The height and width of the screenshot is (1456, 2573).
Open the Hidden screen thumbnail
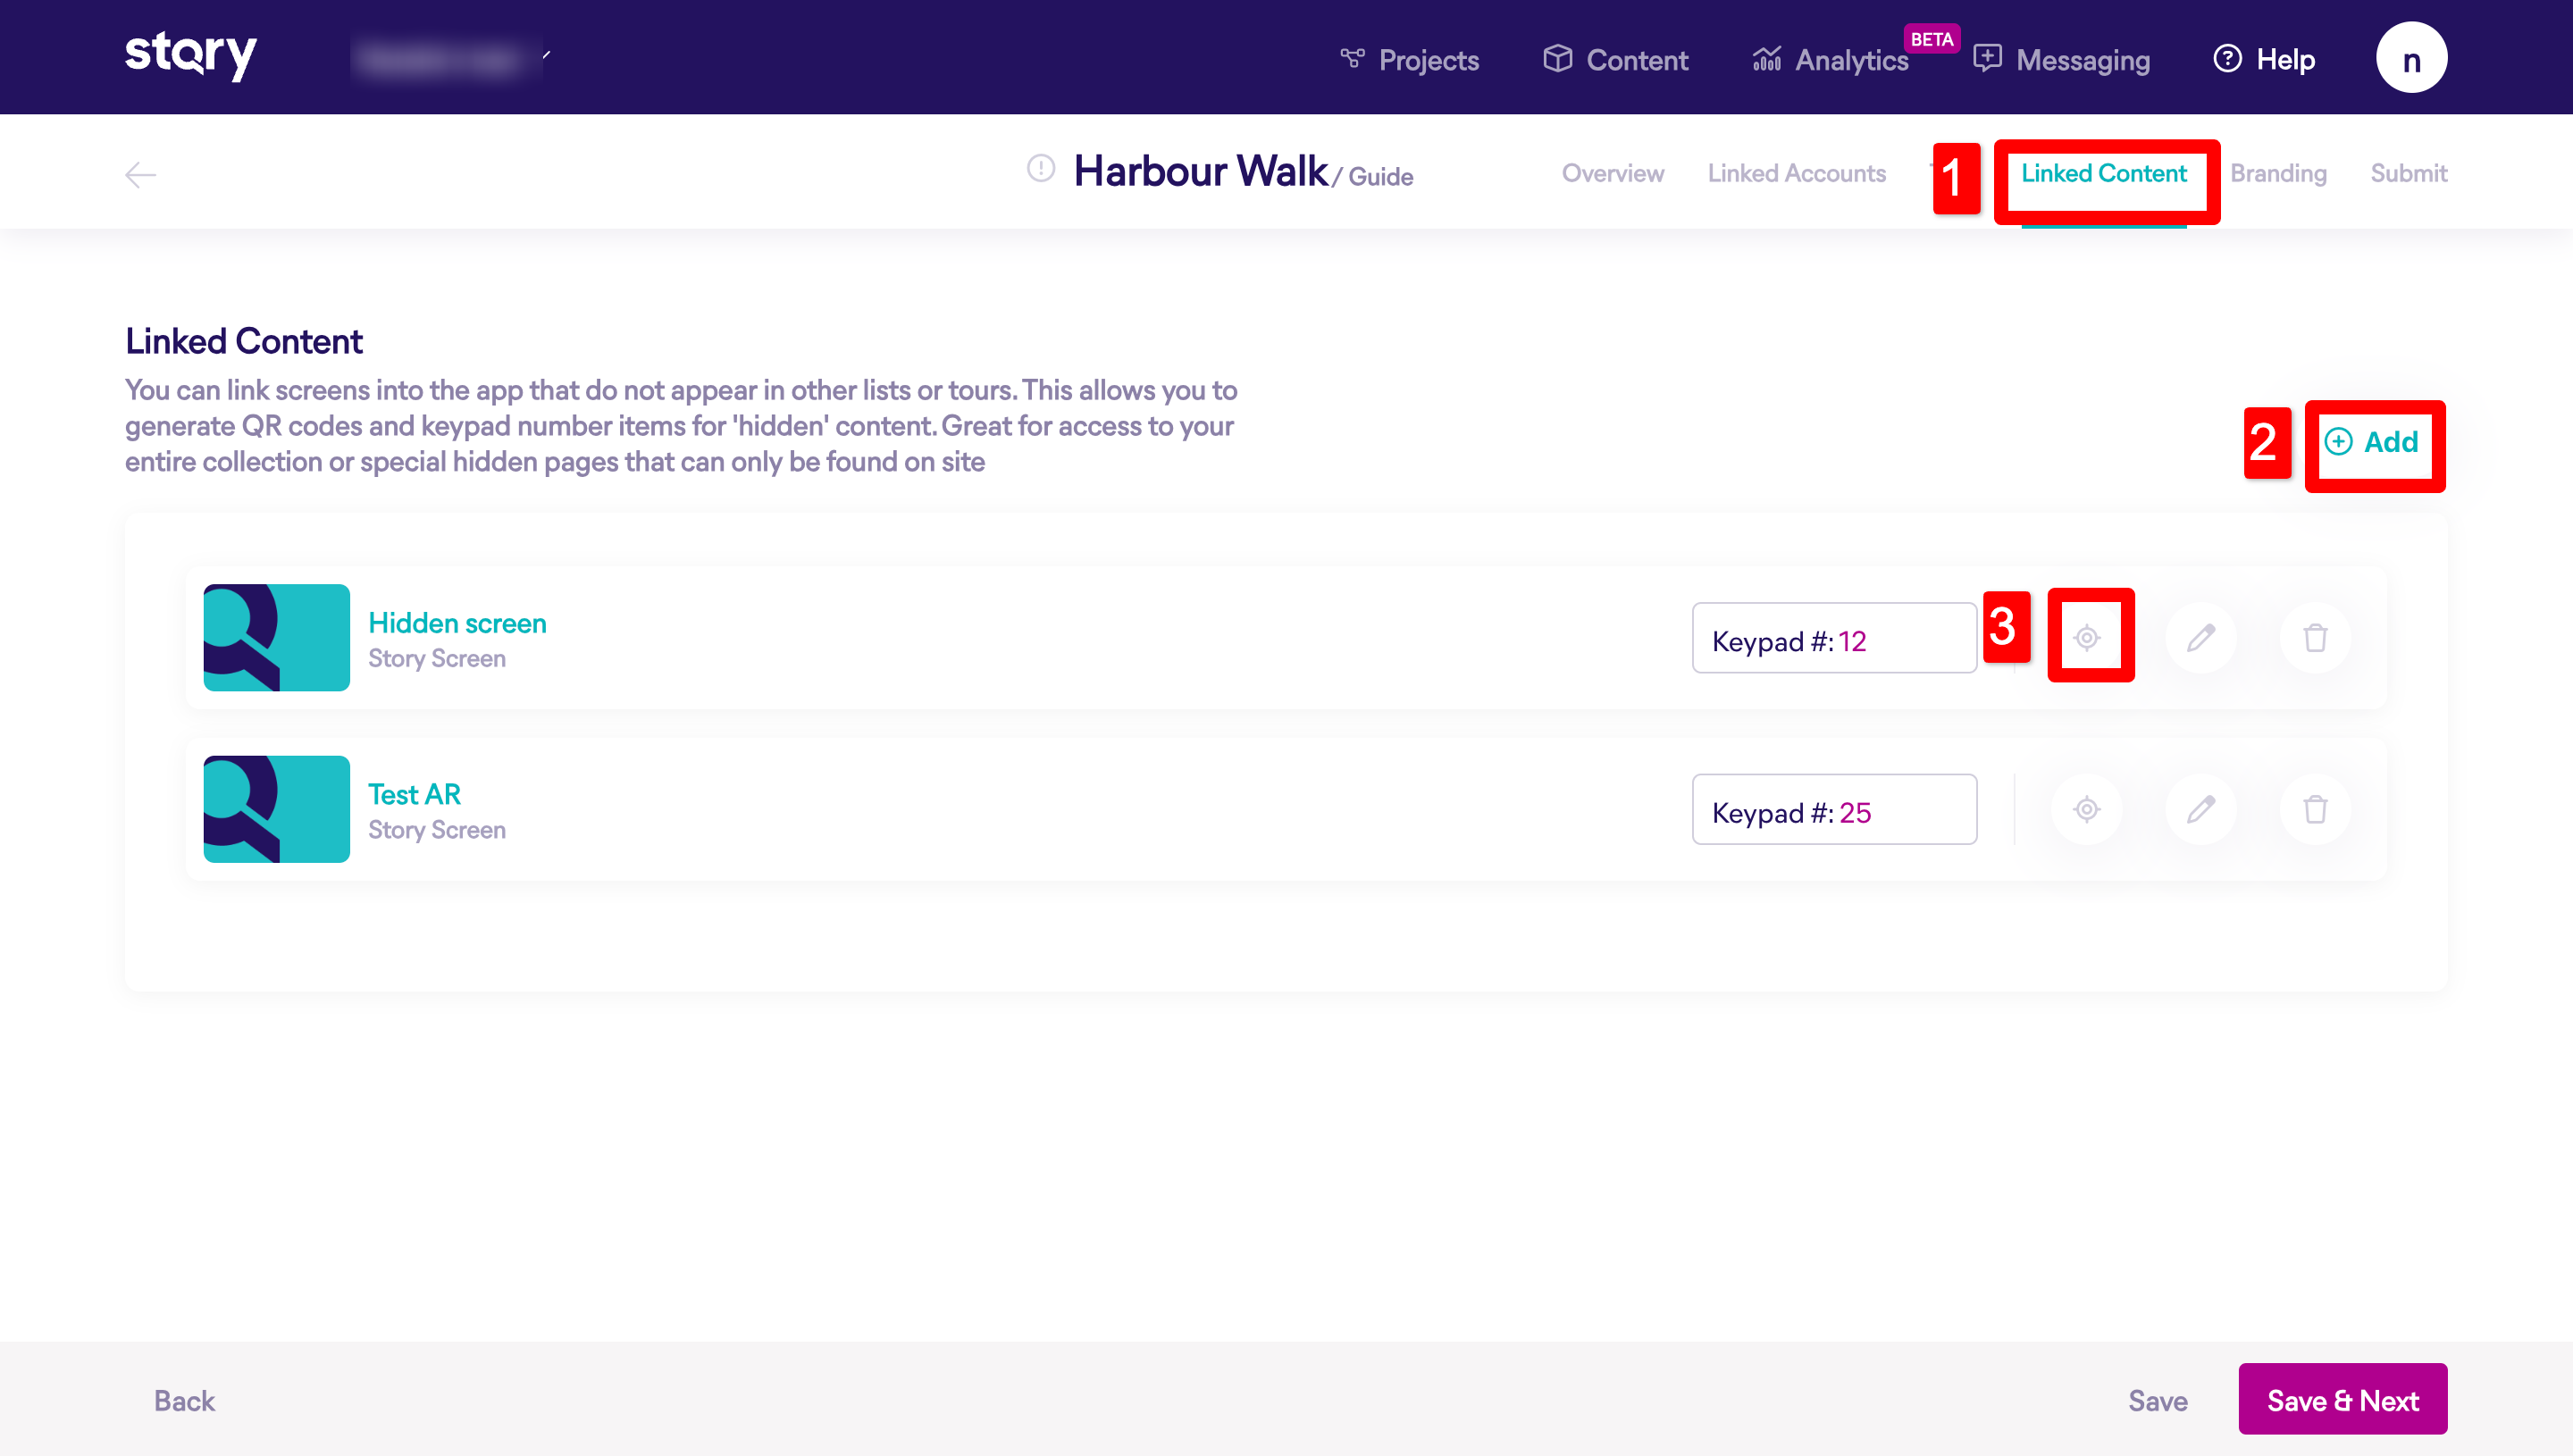pos(276,637)
